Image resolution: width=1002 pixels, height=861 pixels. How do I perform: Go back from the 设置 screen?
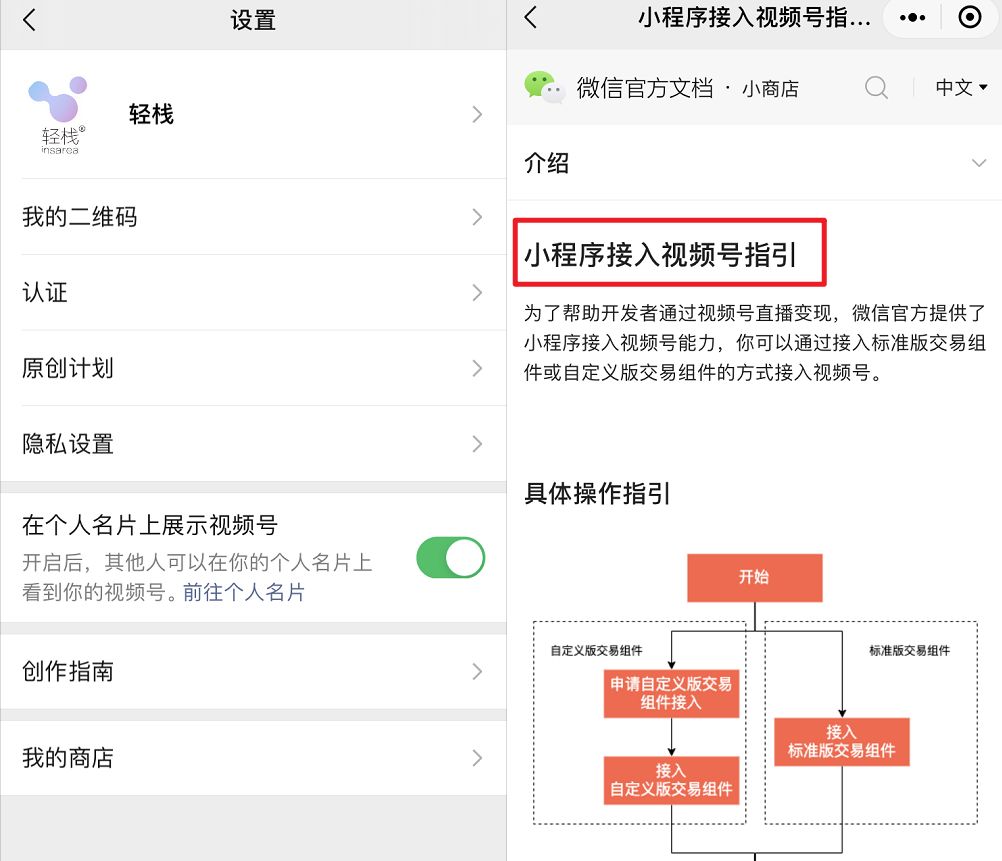click(29, 20)
